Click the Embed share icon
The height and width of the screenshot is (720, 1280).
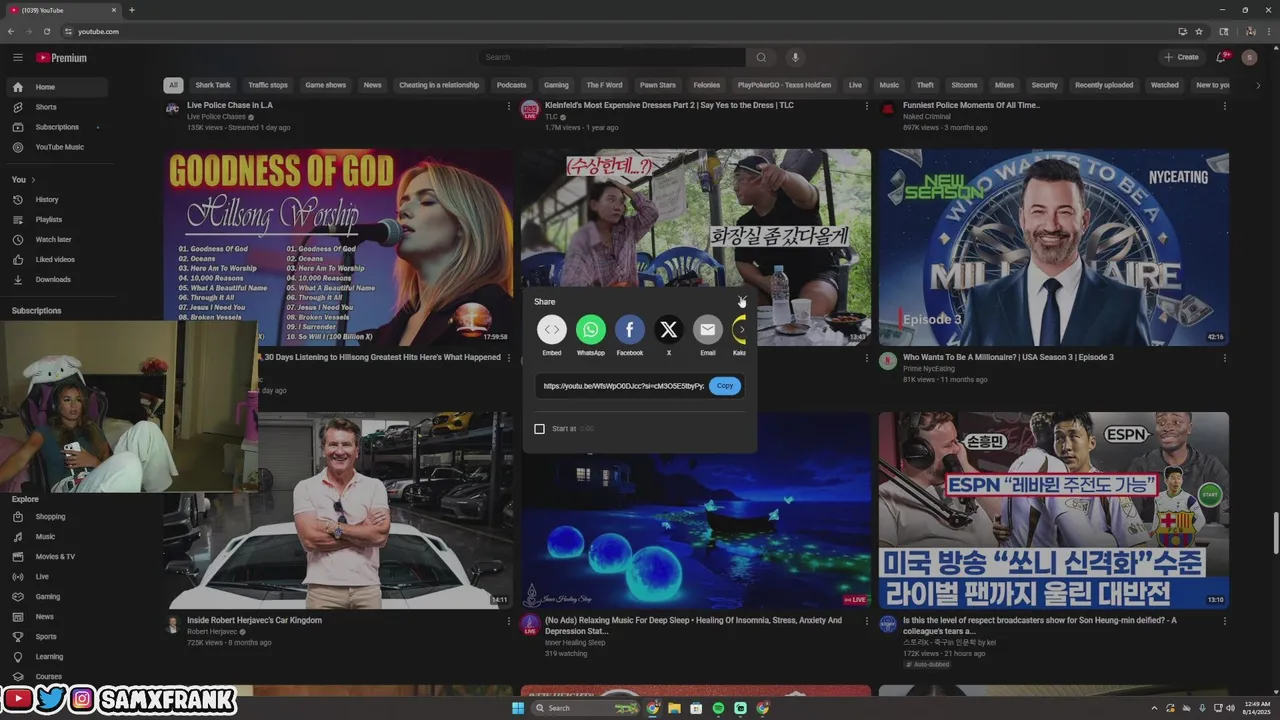(552, 329)
